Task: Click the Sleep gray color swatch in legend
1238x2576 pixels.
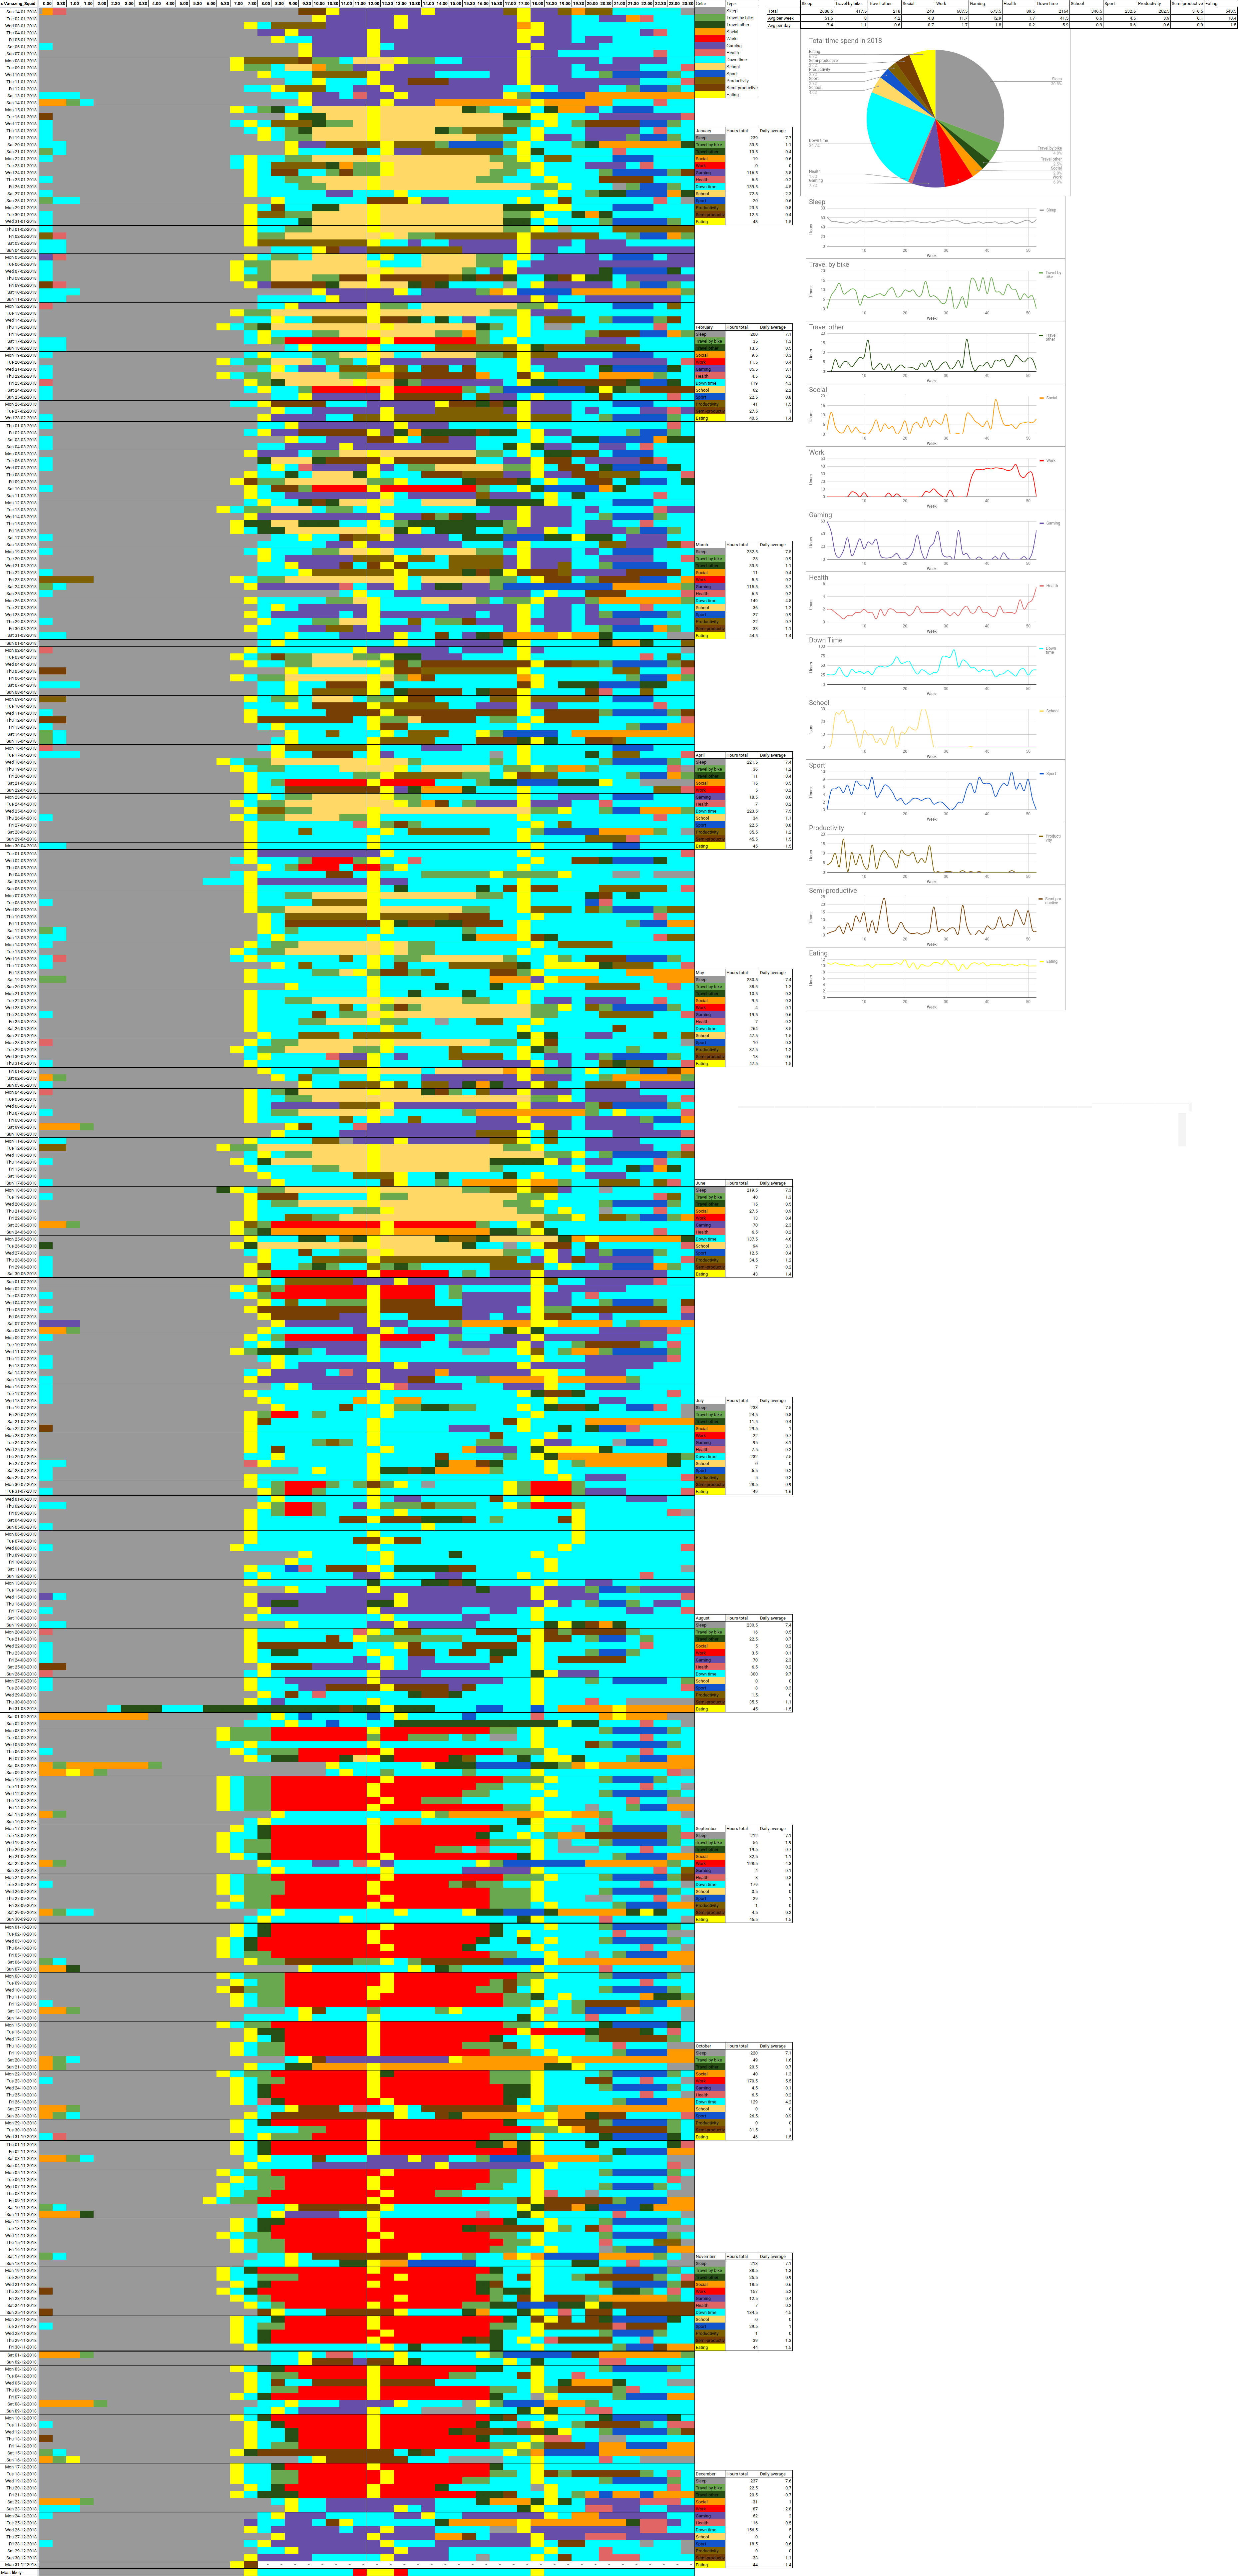Action: (710, 11)
